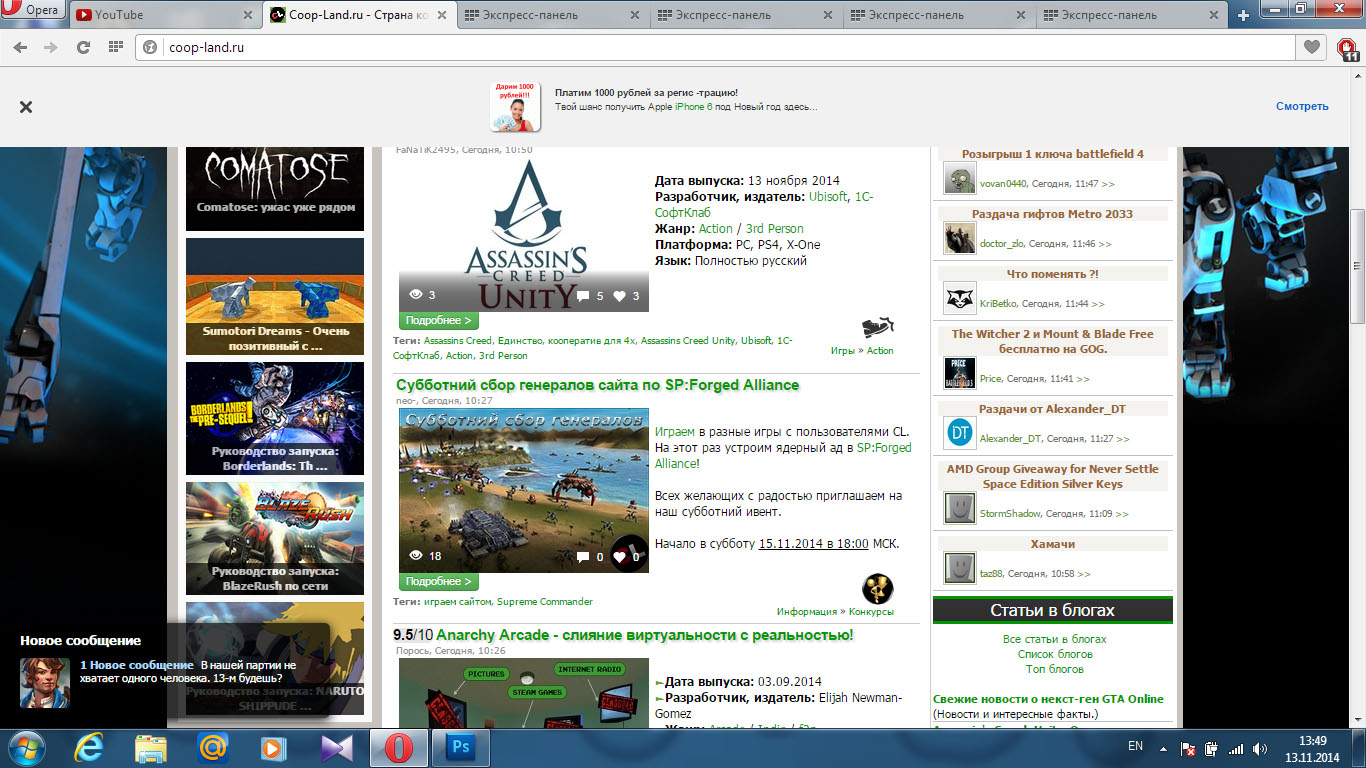Like Assassin's Creed post via heart
The width and height of the screenshot is (1366, 768).
click(619, 296)
